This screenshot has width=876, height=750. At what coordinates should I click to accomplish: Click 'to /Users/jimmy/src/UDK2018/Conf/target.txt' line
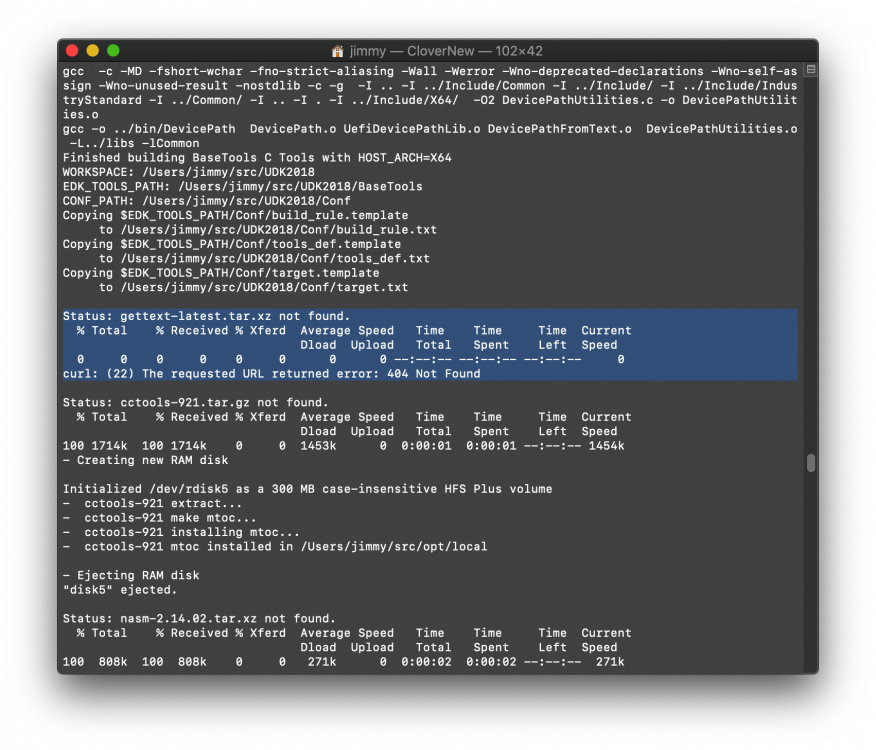point(254,288)
